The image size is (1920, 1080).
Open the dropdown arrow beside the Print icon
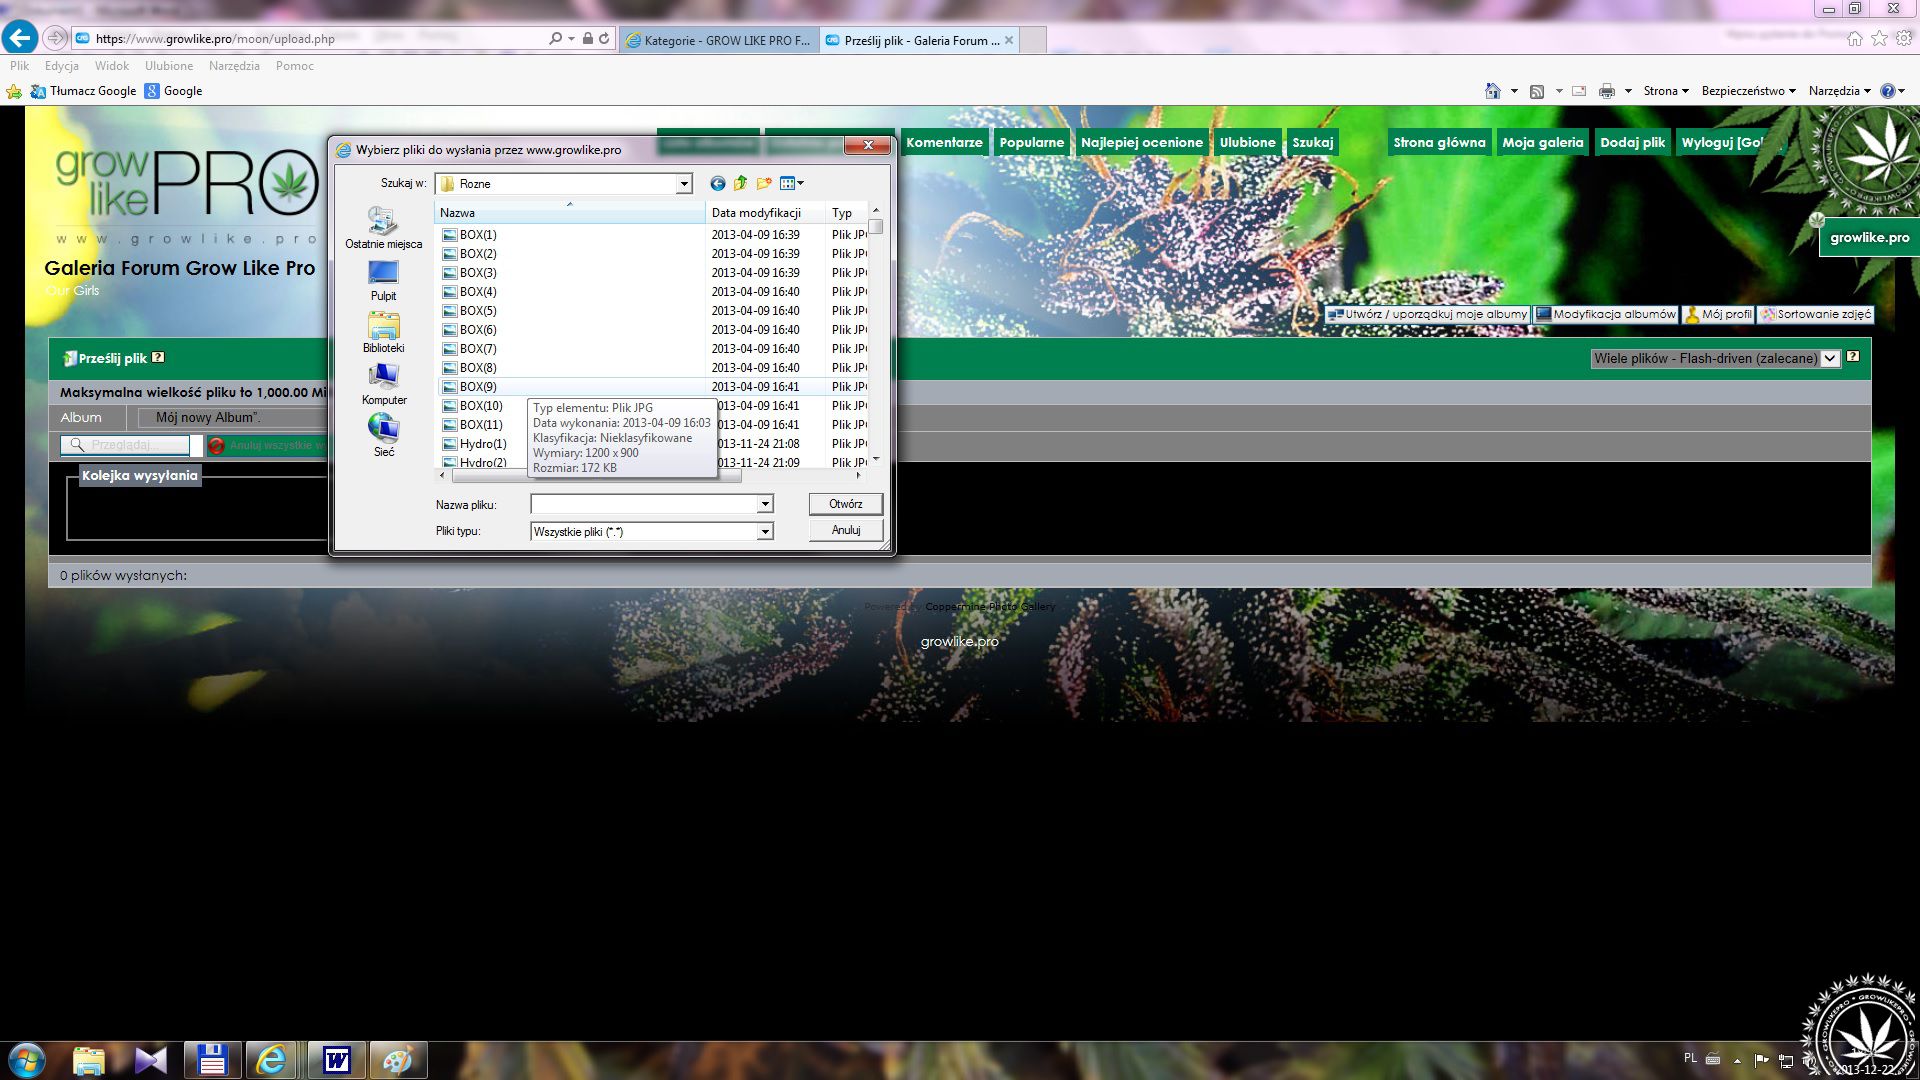[x=1628, y=91]
